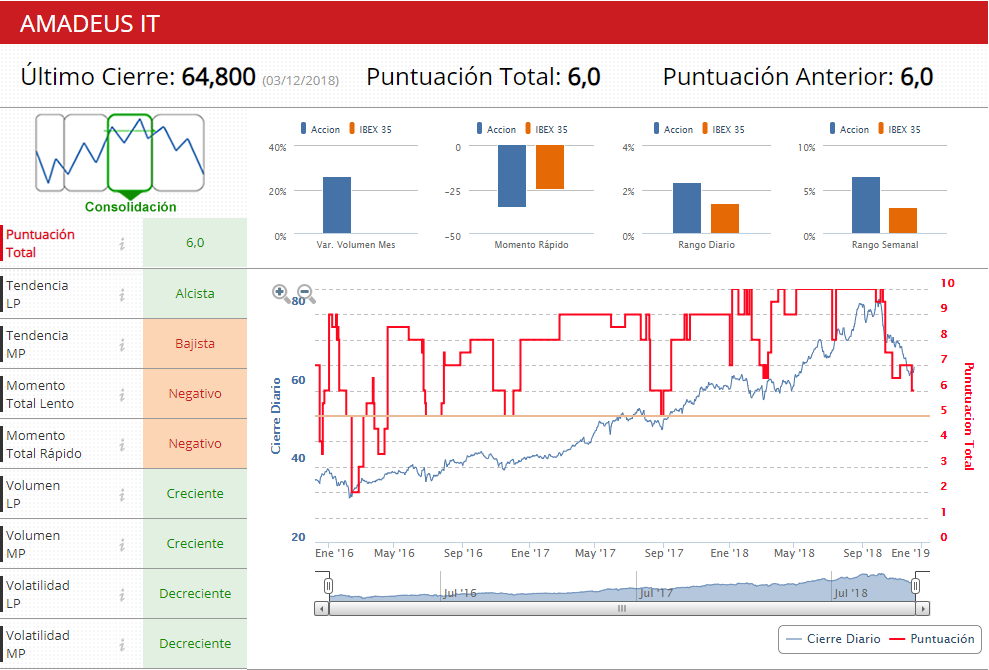Toggle Accion legend in Var. Volumen Mes chart

320,129
